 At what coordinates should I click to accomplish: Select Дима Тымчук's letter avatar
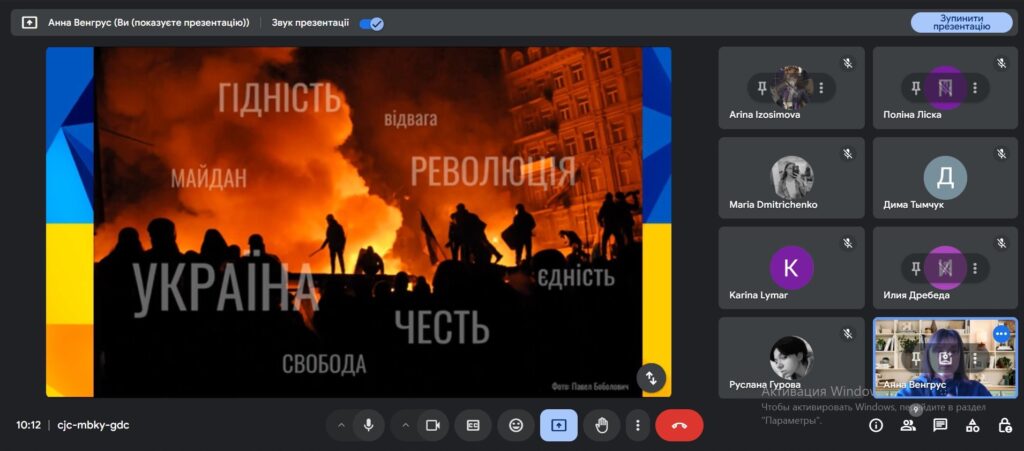click(945, 178)
